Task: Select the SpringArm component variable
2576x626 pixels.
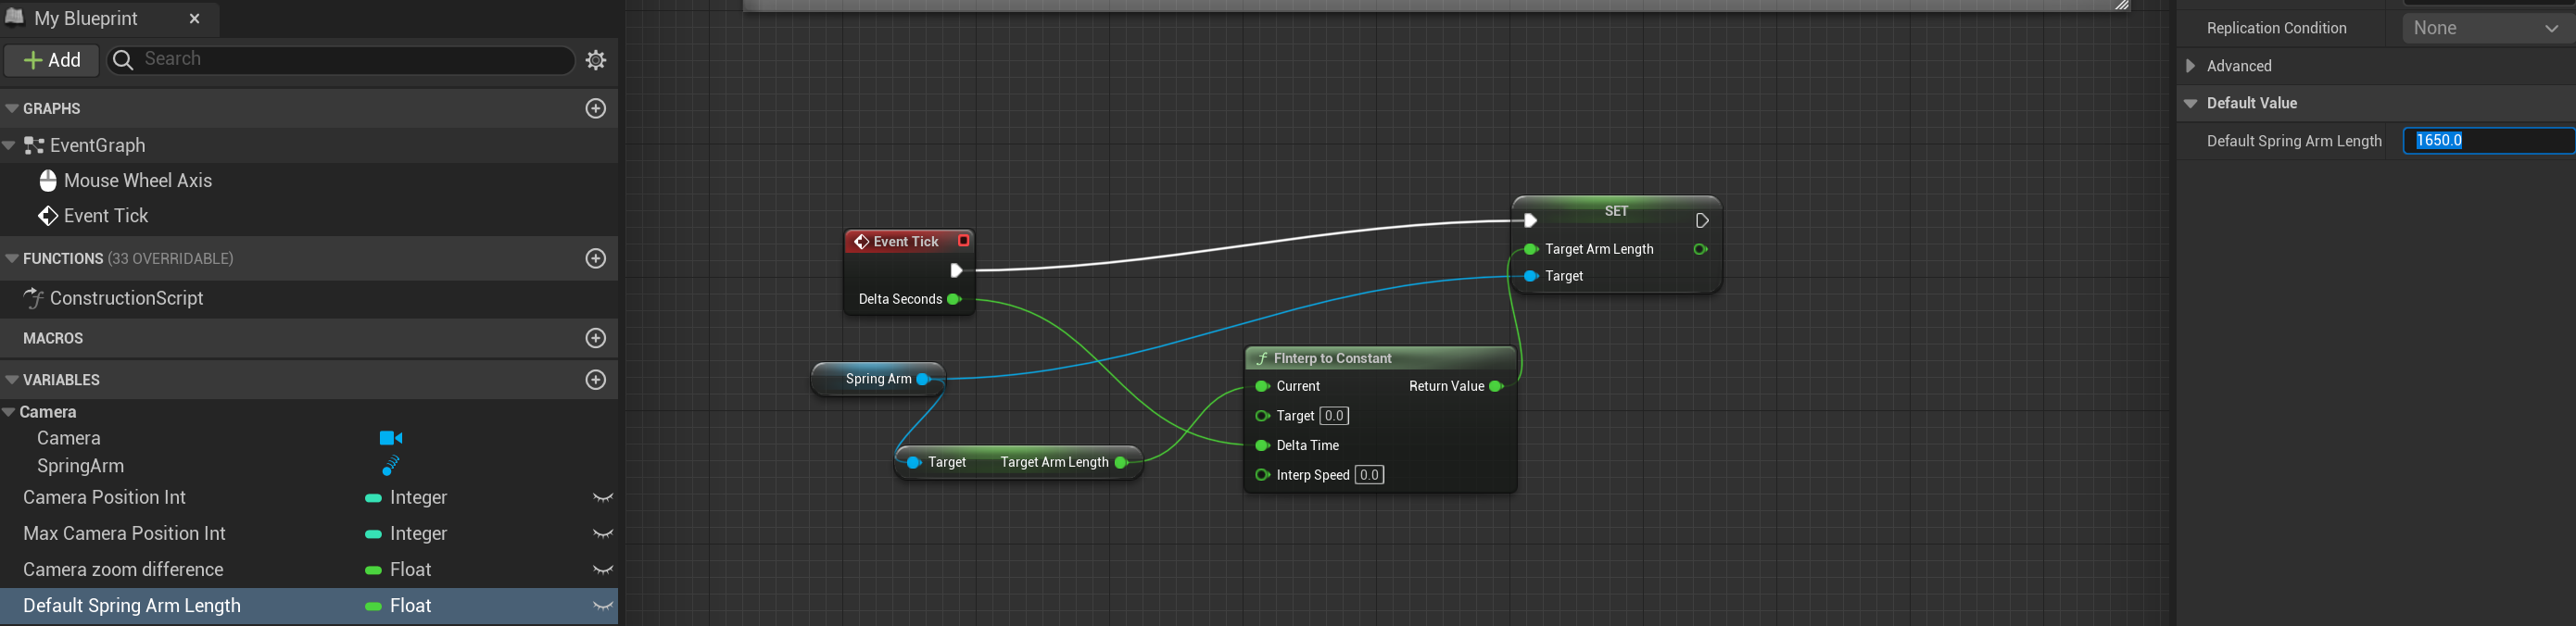Action: 81,466
